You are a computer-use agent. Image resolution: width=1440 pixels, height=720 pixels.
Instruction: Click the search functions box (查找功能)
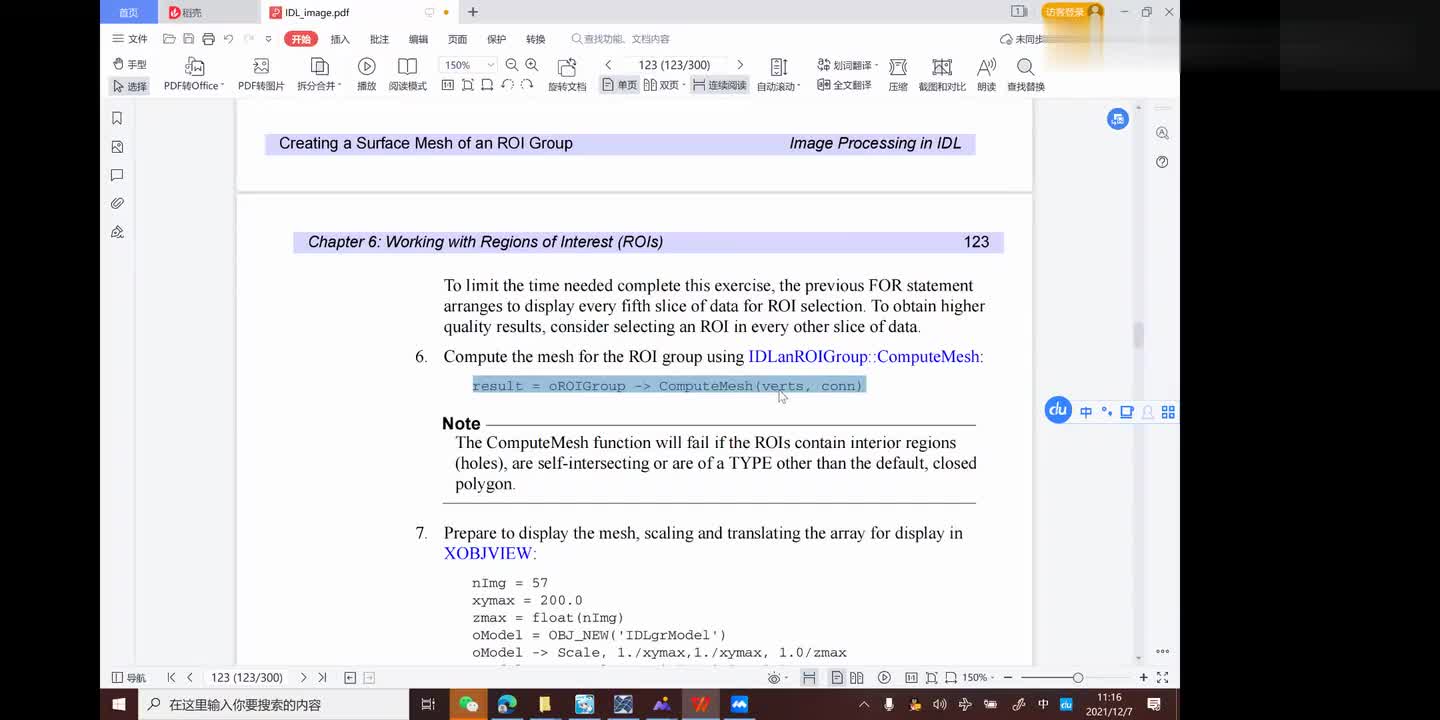click(620, 39)
